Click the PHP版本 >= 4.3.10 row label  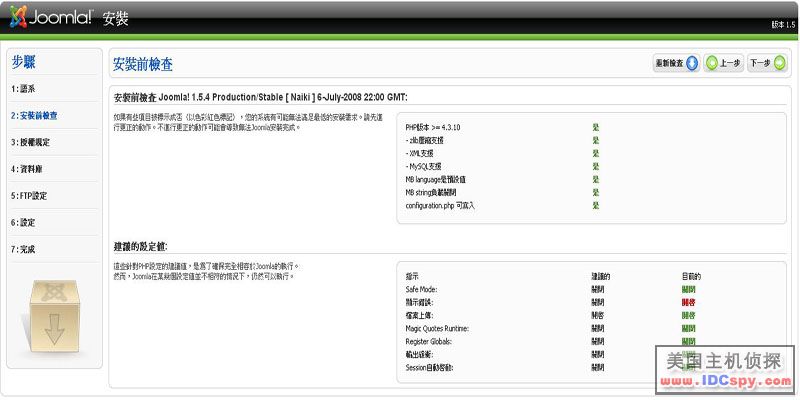click(x=433, y=128)
